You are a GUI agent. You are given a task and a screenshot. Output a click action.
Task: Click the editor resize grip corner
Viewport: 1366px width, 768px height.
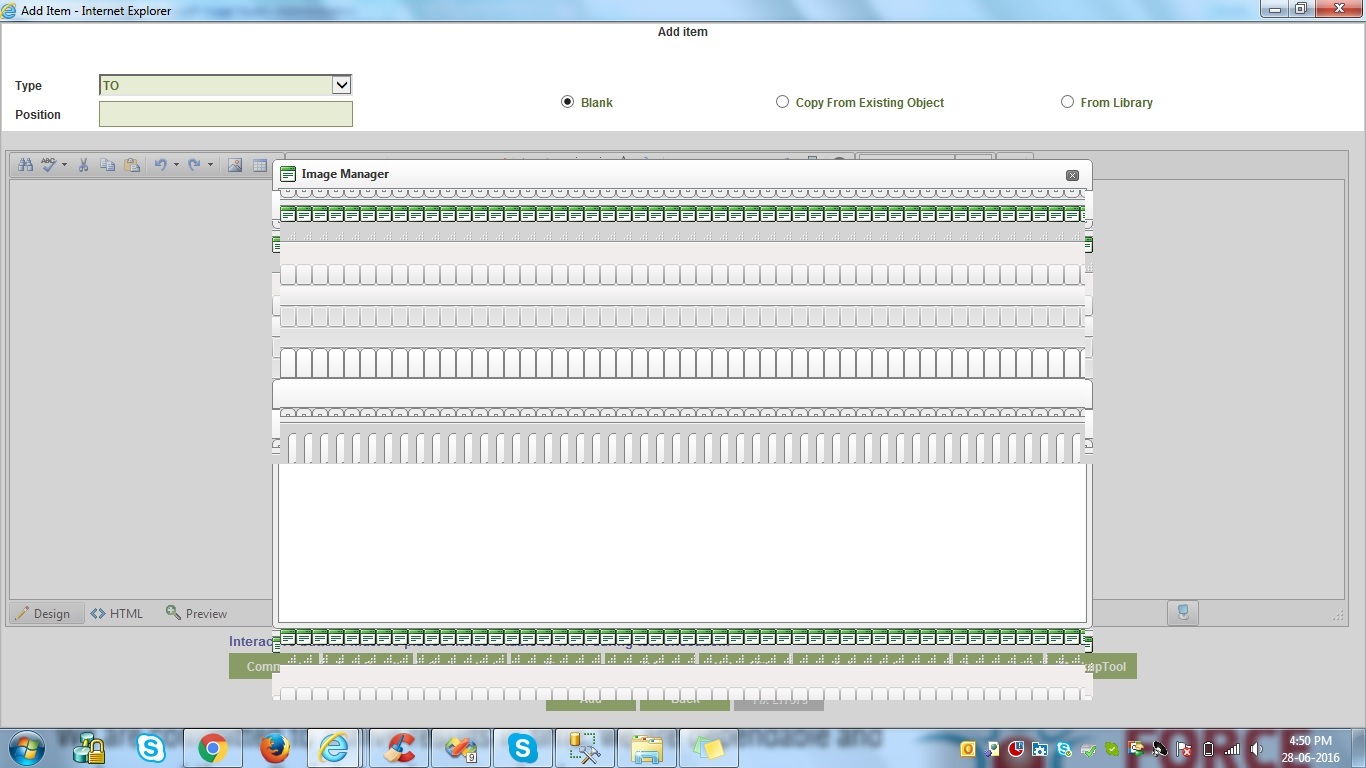pos(1338,616)
